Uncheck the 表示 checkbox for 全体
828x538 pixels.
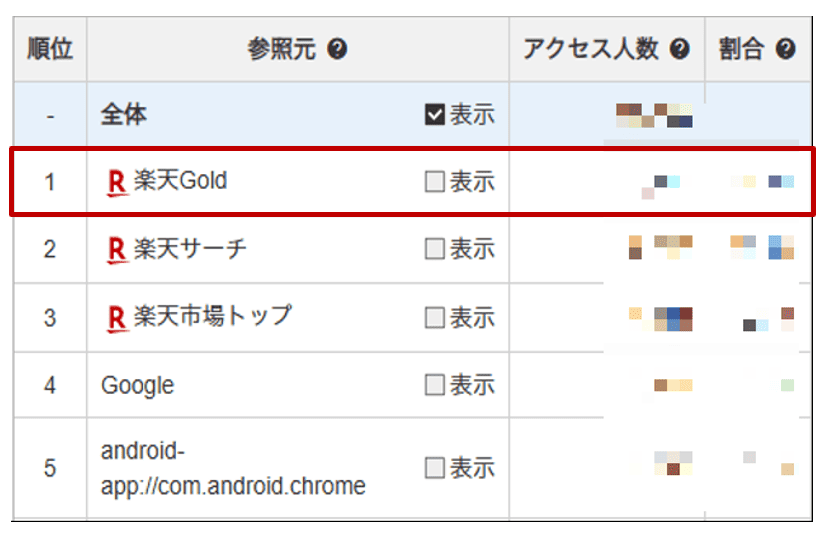[434, 115]
